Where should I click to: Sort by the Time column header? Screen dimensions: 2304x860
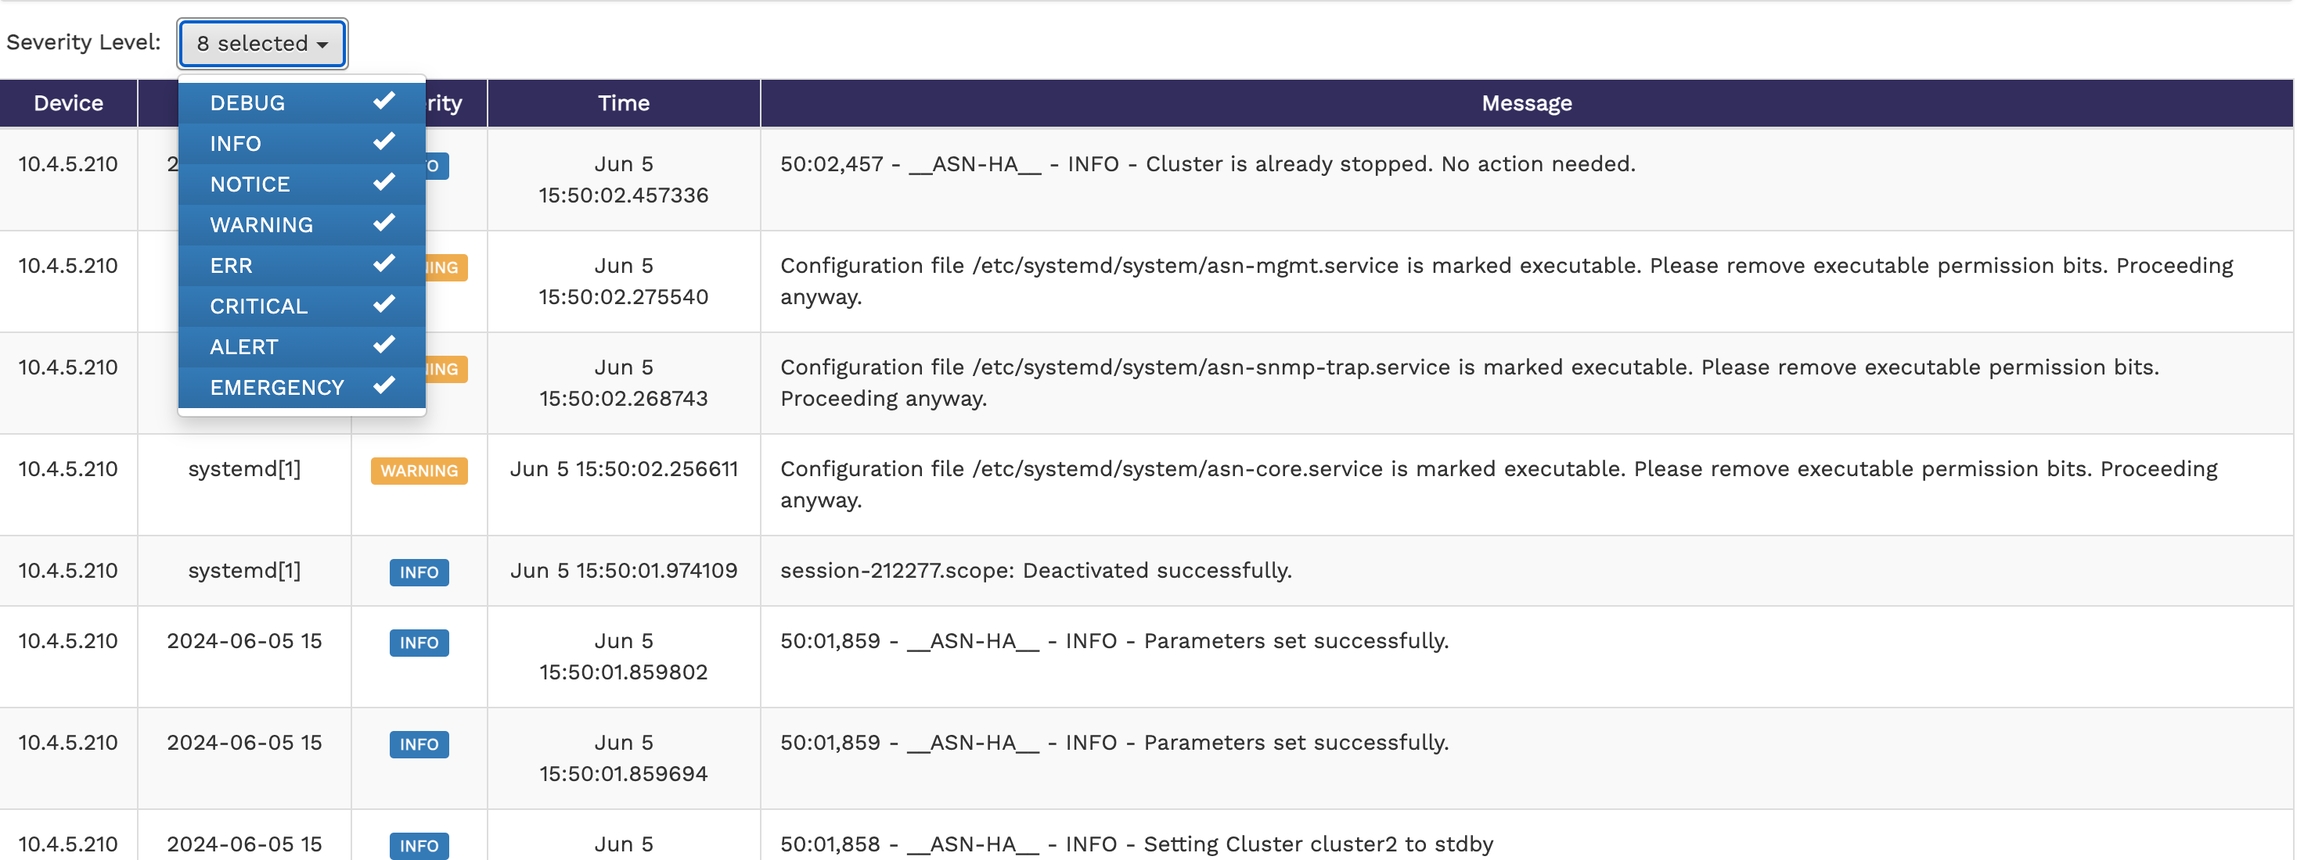pos(623,103)
